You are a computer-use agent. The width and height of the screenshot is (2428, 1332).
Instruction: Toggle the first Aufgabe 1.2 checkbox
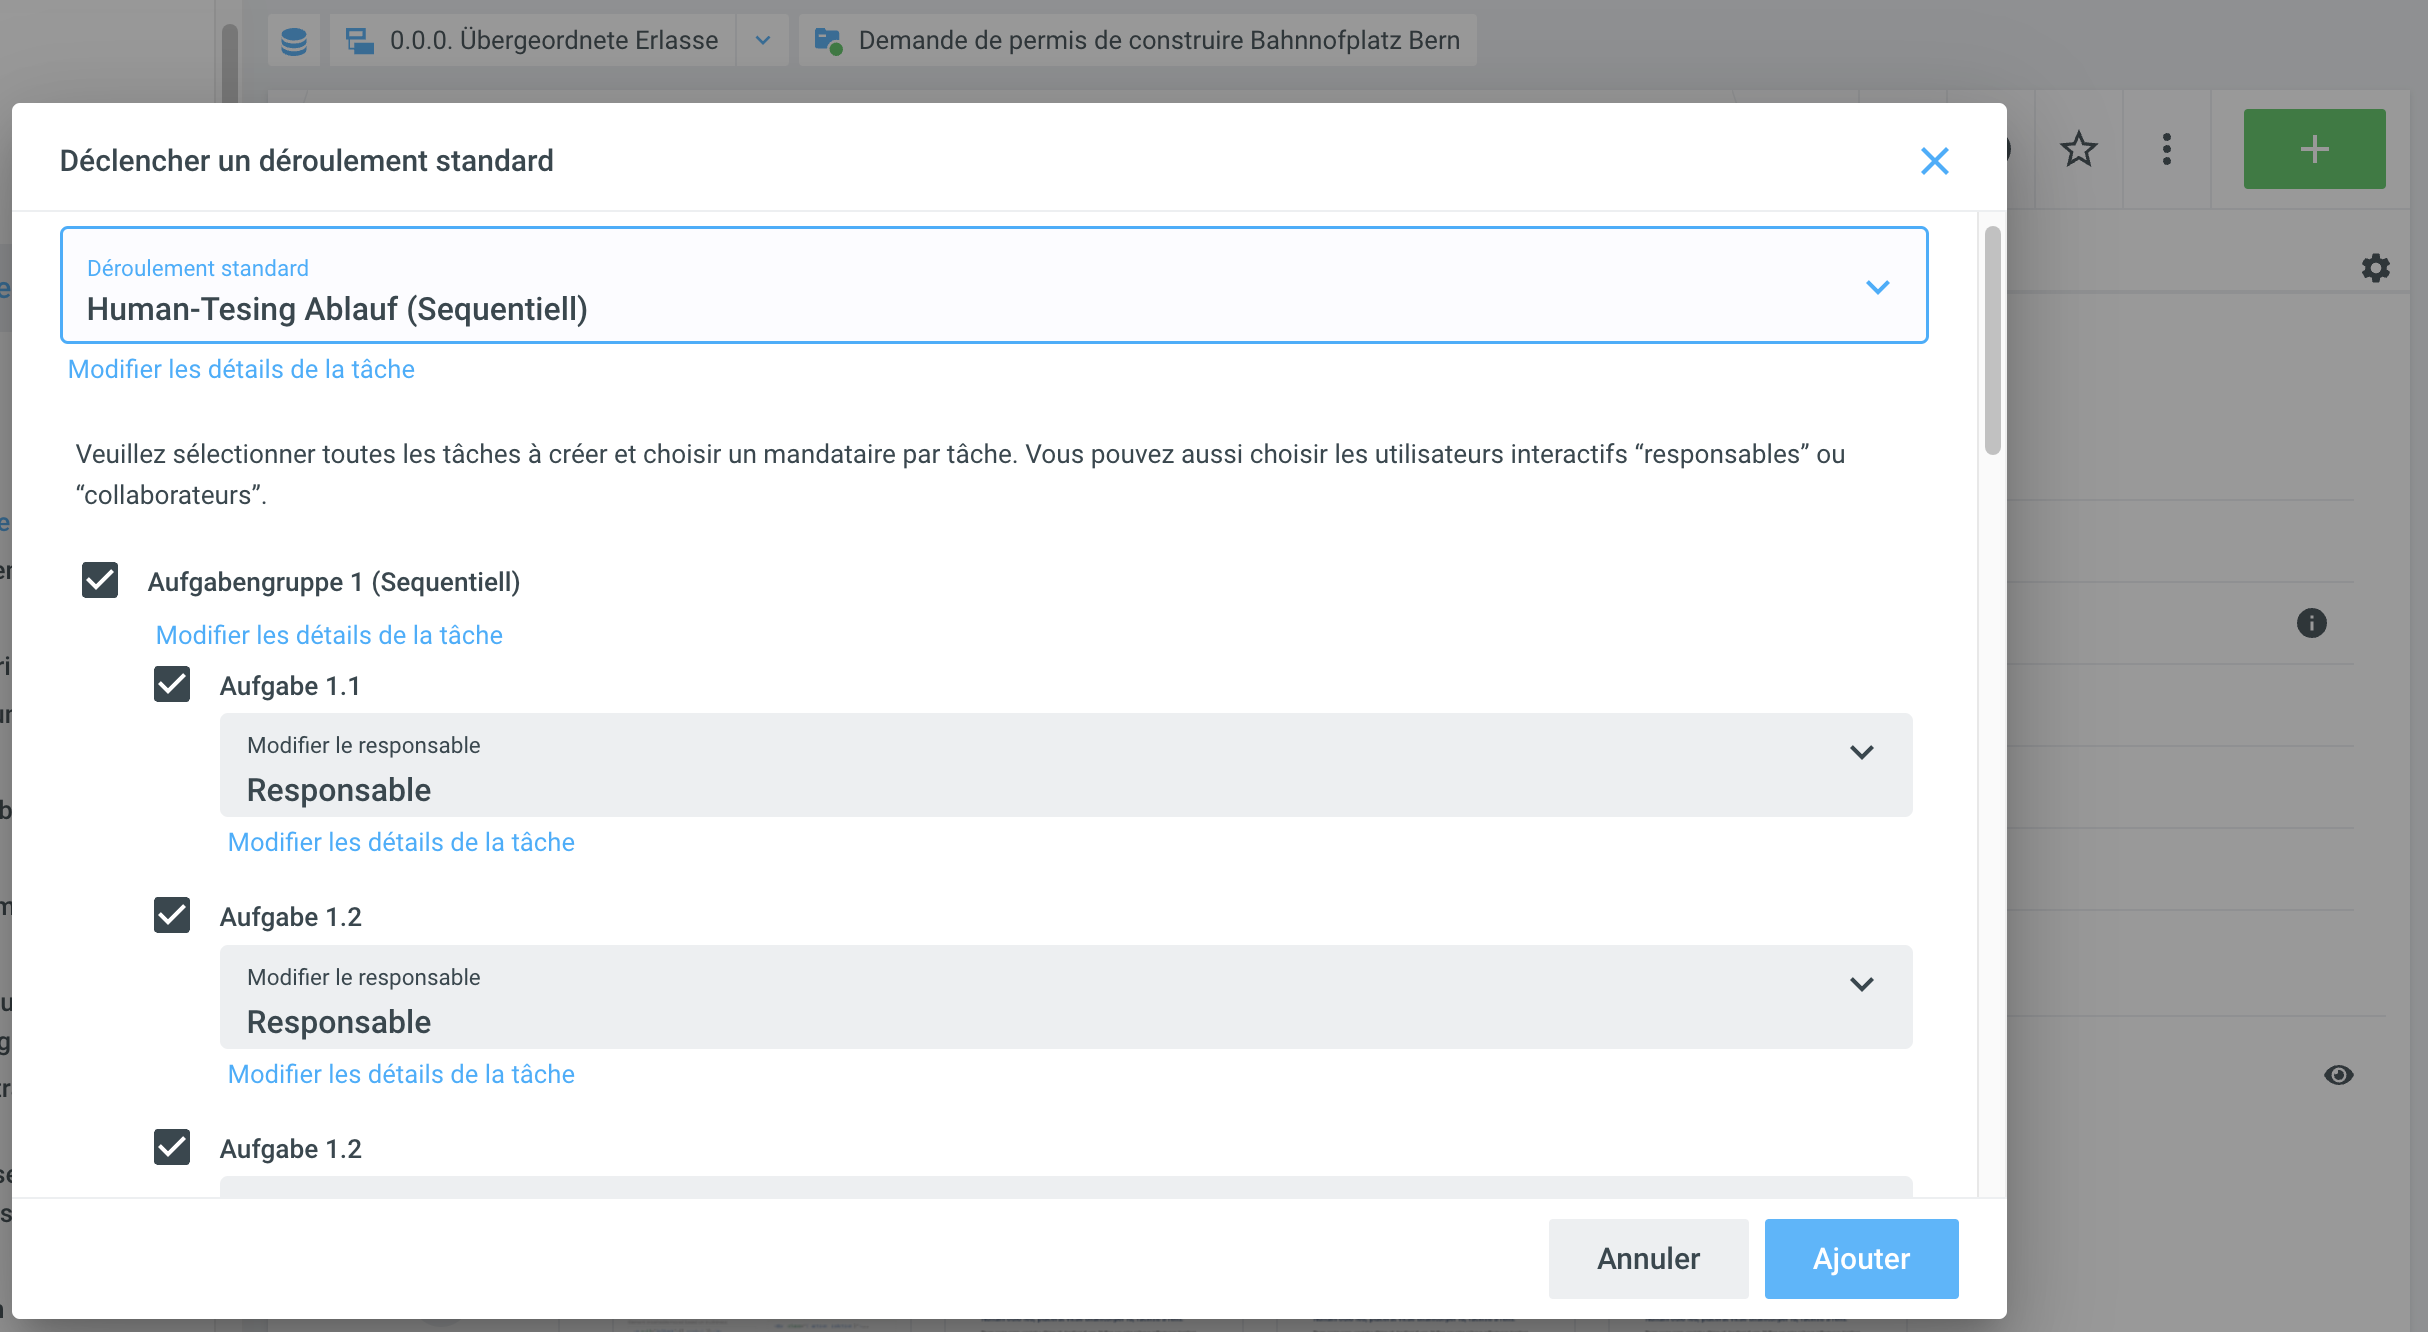tap(172, 916)
